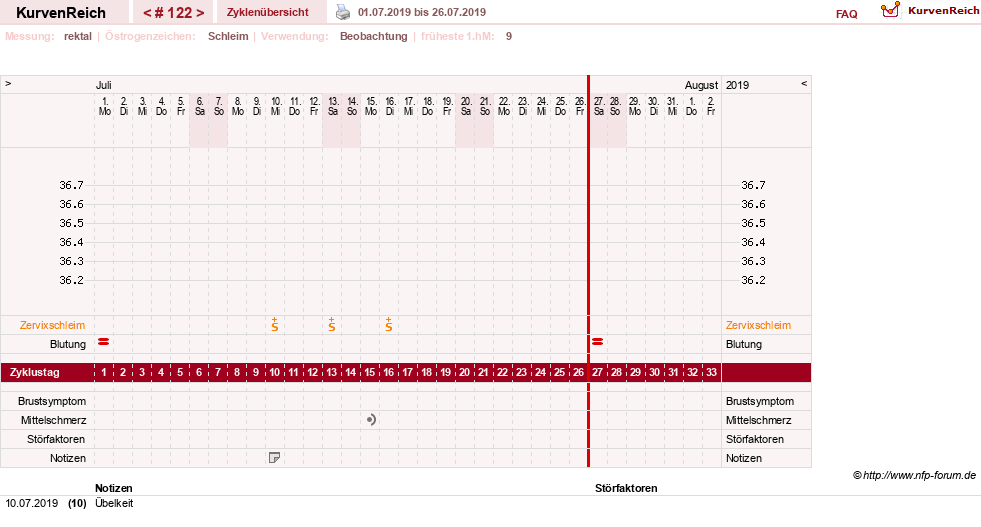This screenshot has width=981, height=527.
Task: Select cycle day 9 in Zyklustag row
Action: coord(256,372)
